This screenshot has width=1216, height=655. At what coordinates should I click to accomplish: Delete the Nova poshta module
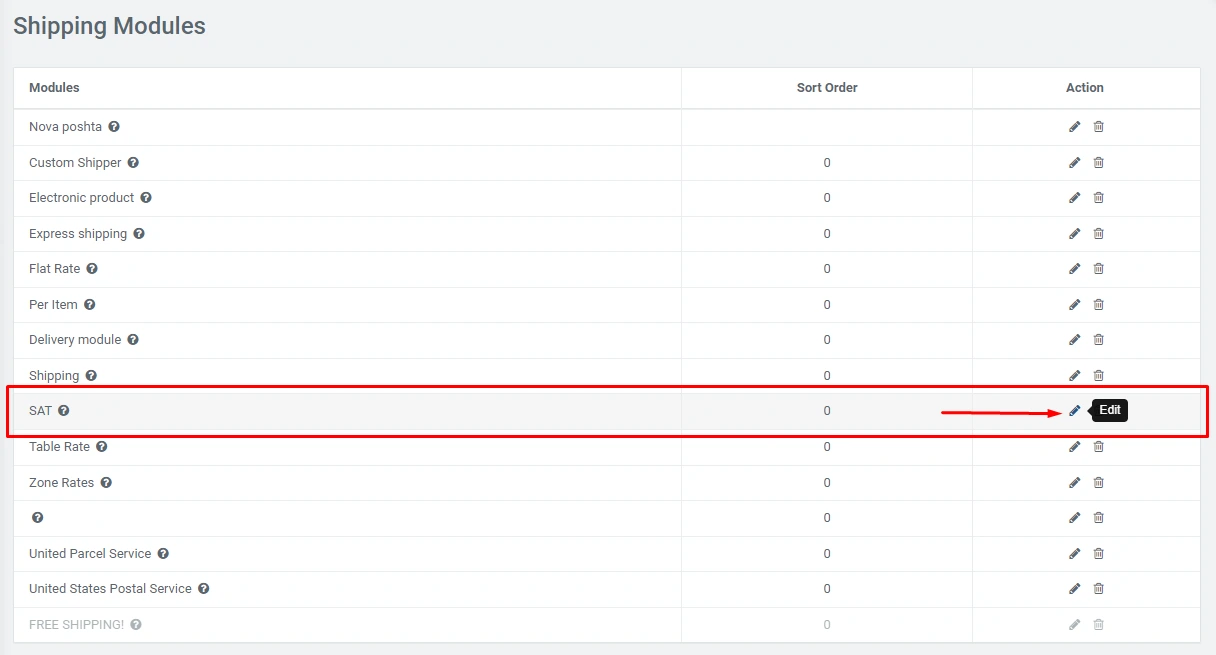pyautogui.click(x=1098, y=127)
